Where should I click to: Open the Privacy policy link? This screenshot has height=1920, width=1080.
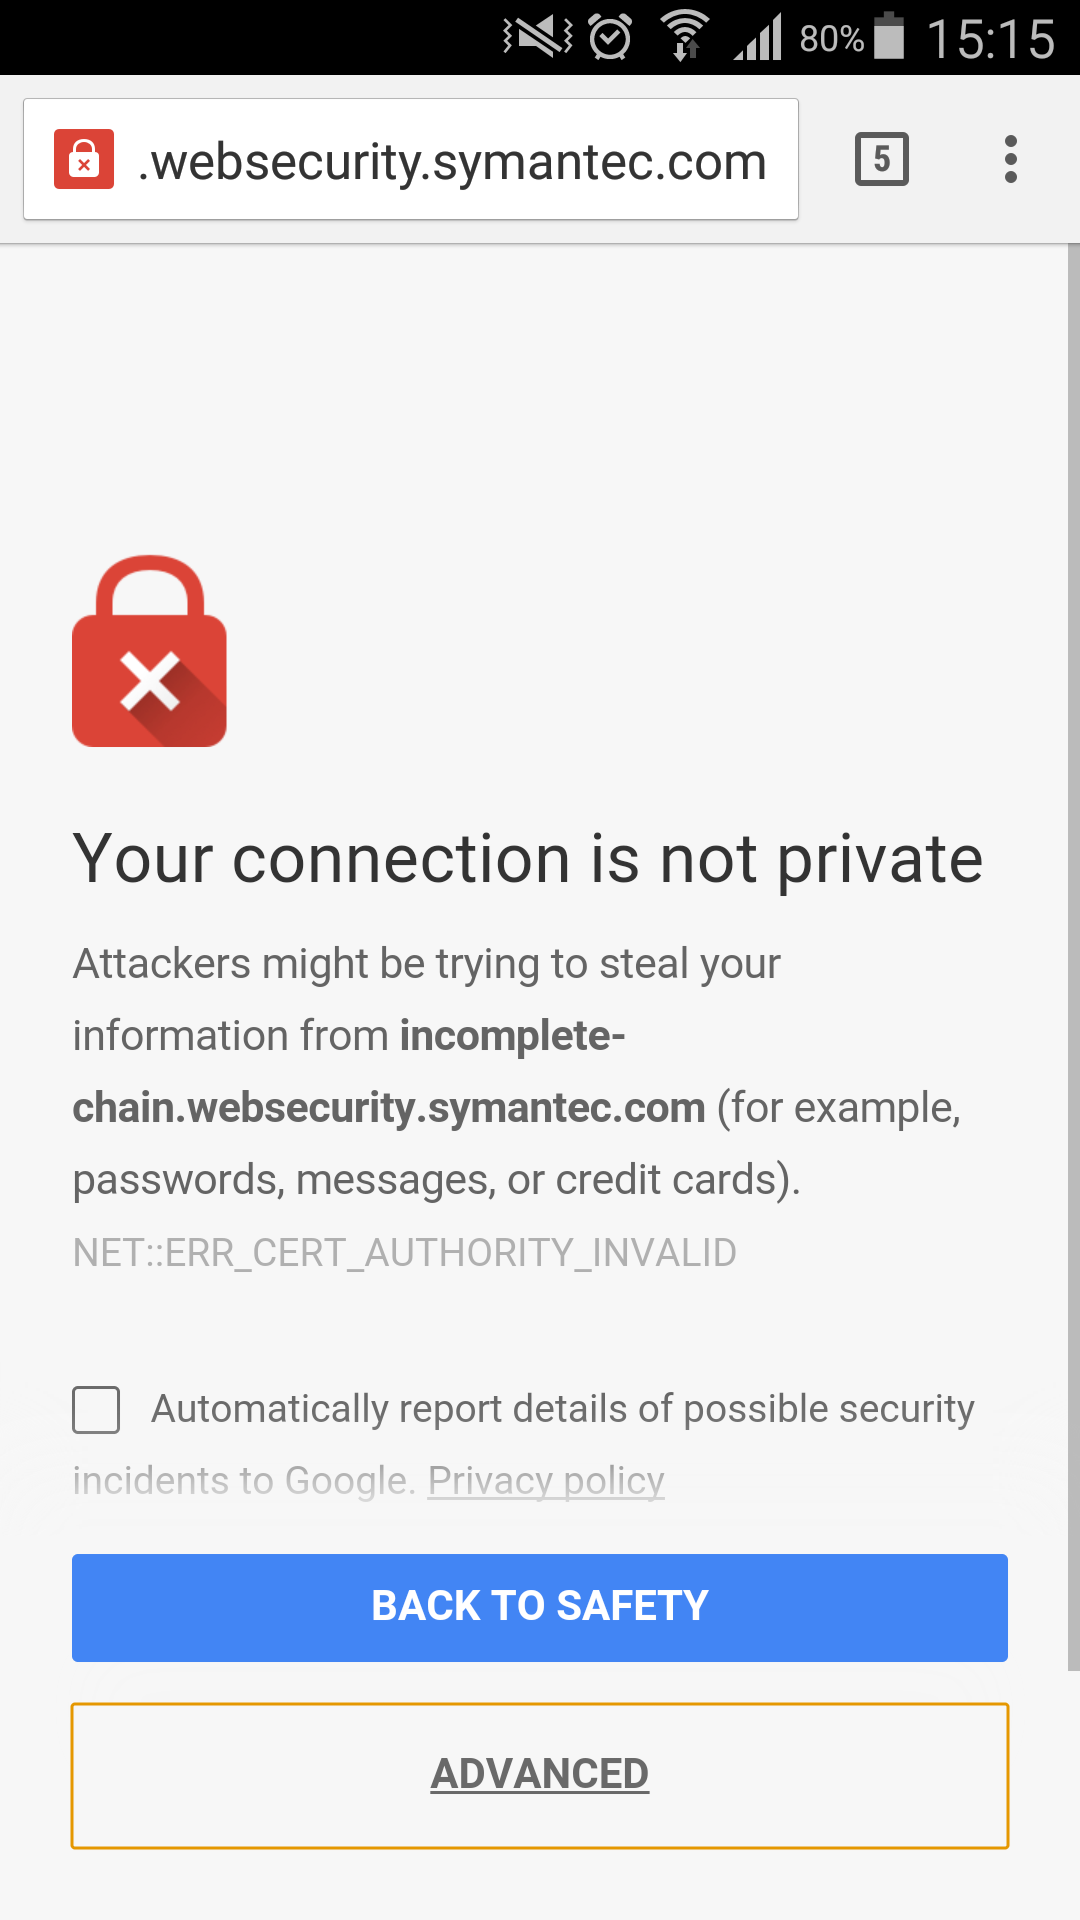point(546,1481)
